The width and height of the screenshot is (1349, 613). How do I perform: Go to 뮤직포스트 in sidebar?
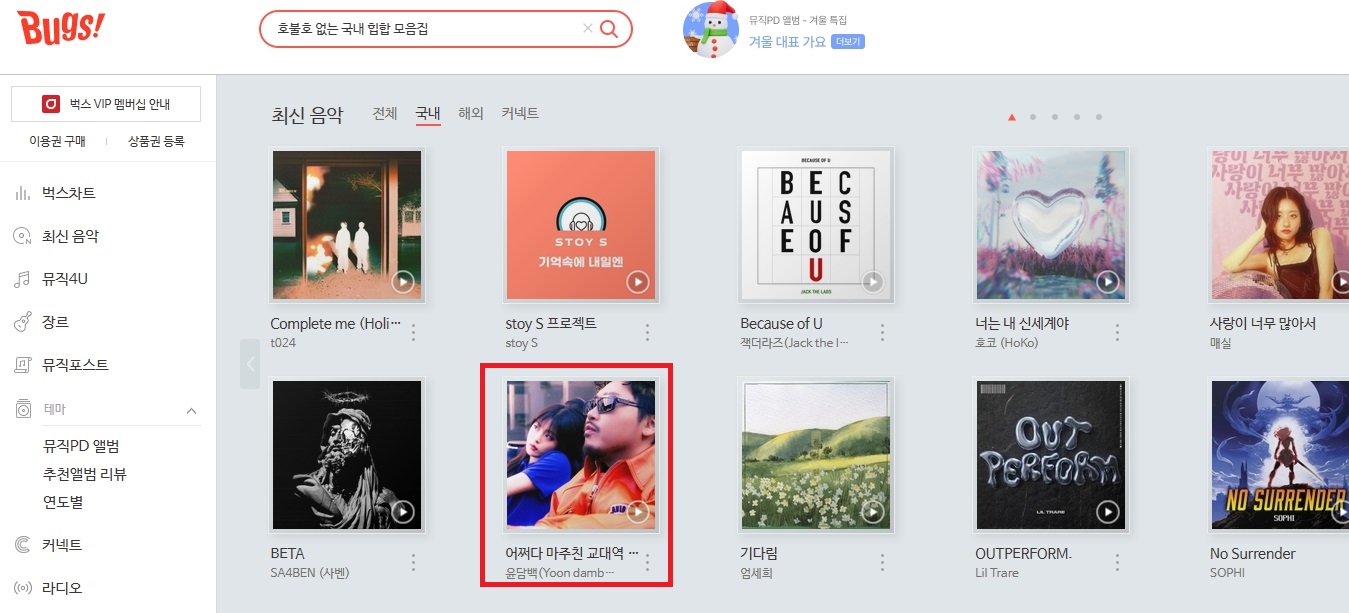click(75, 365)
